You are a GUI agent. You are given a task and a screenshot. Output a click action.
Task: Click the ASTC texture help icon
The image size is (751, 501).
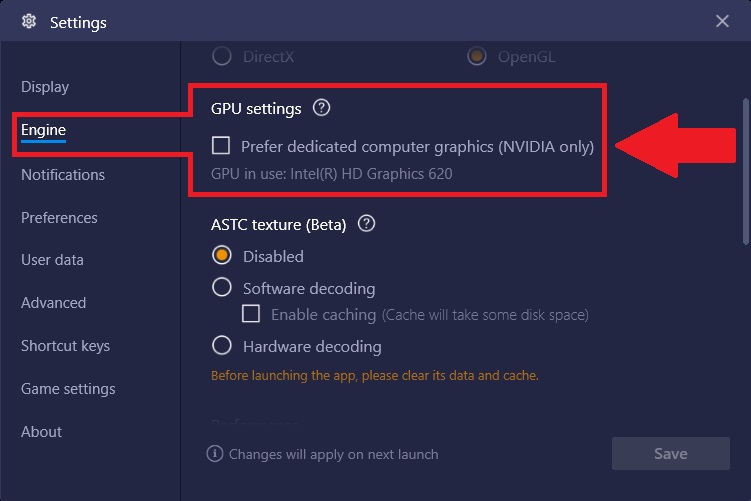[x=366, y=224]
